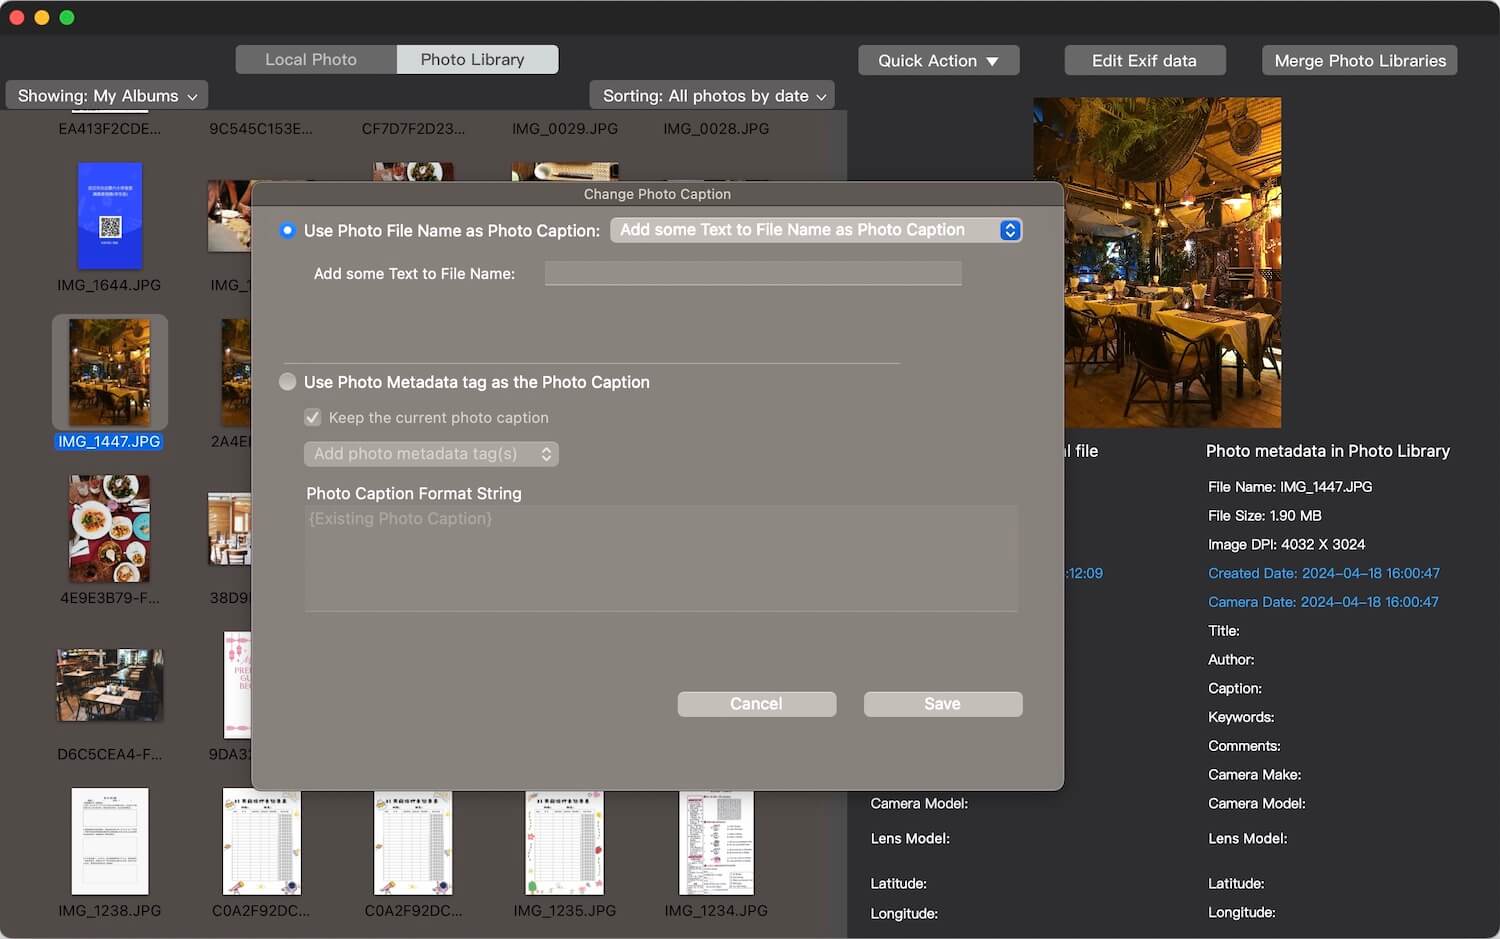The width and height of the screenshot is (1500, 939).
Task: Select the IMG_1234.JPG thumbnail
Action: 716,841
